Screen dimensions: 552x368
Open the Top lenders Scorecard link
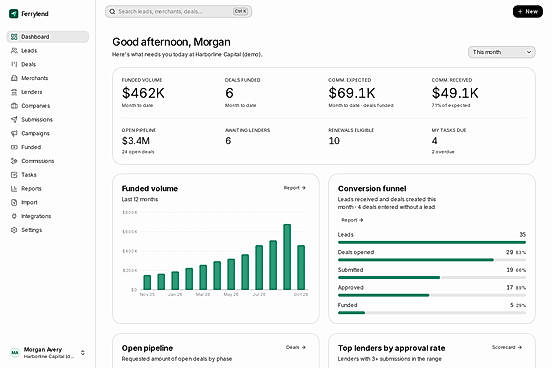coord(507,348)
